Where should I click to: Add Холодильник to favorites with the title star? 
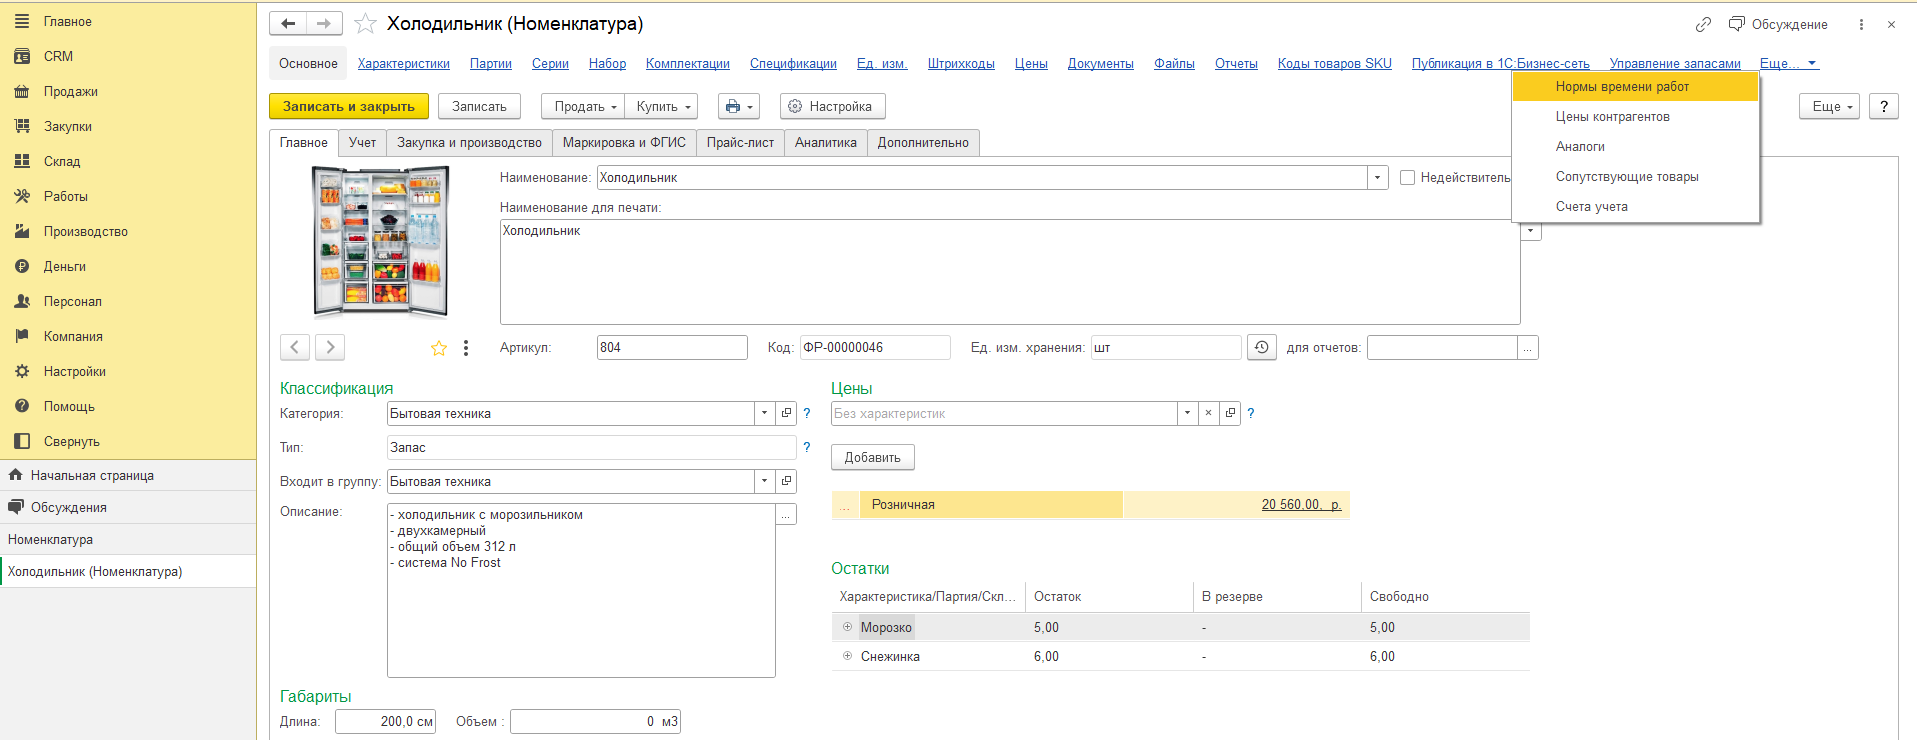(x=365, y=23)
